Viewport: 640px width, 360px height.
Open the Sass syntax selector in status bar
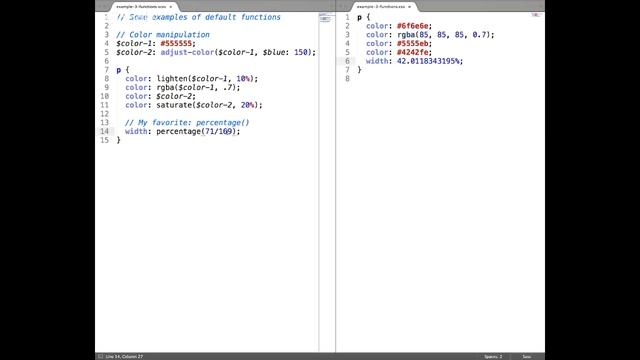(x=527, y=356)
